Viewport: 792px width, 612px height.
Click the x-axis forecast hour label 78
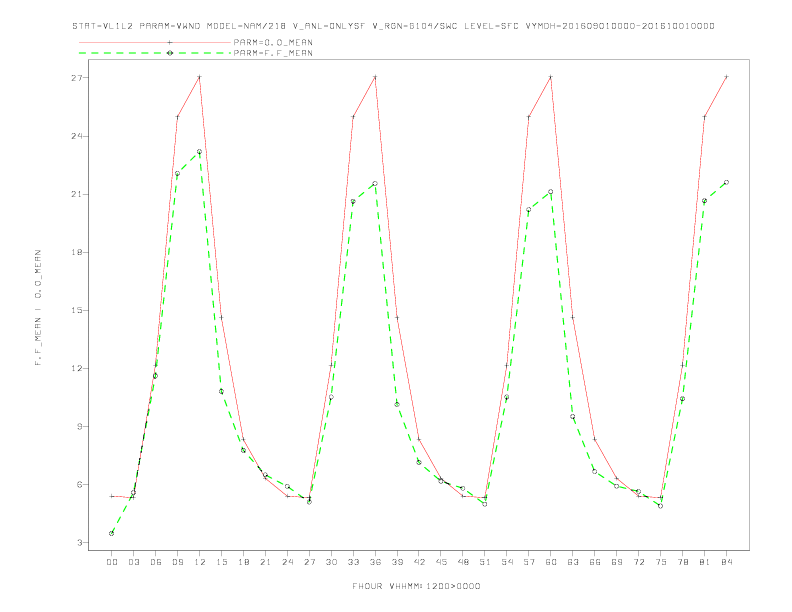click(683, 562)
